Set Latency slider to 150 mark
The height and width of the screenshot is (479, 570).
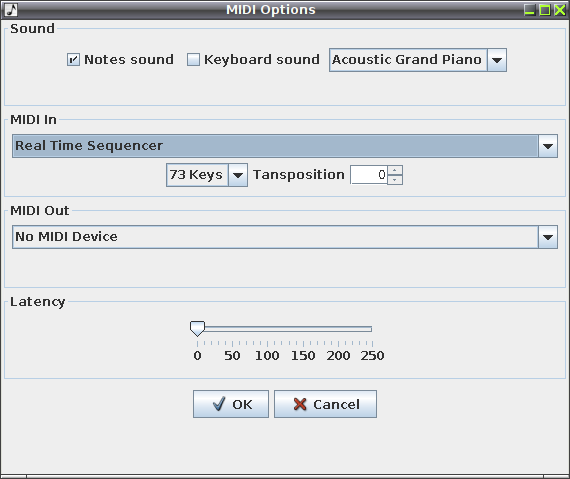(303, 329)
